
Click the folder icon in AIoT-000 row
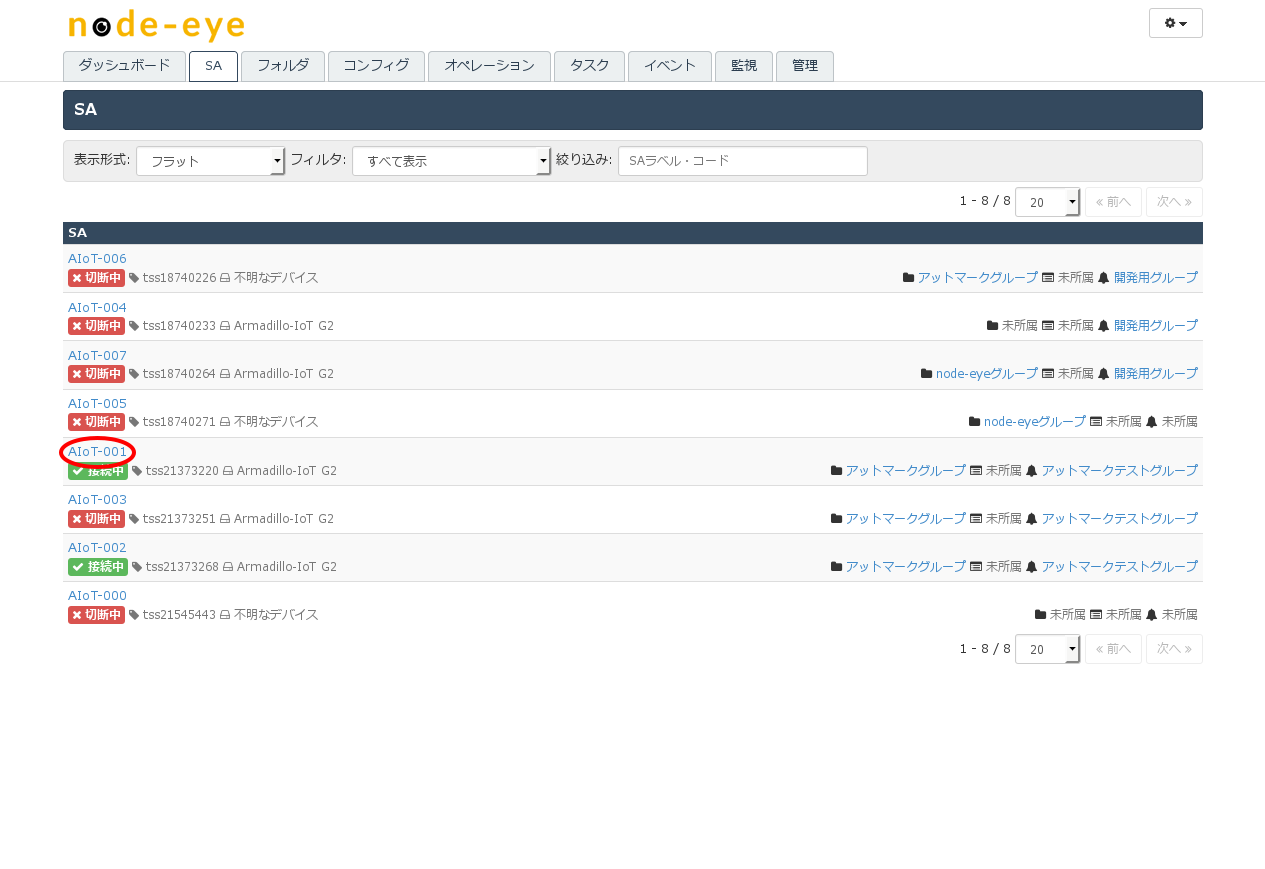tap(1040, 614)
